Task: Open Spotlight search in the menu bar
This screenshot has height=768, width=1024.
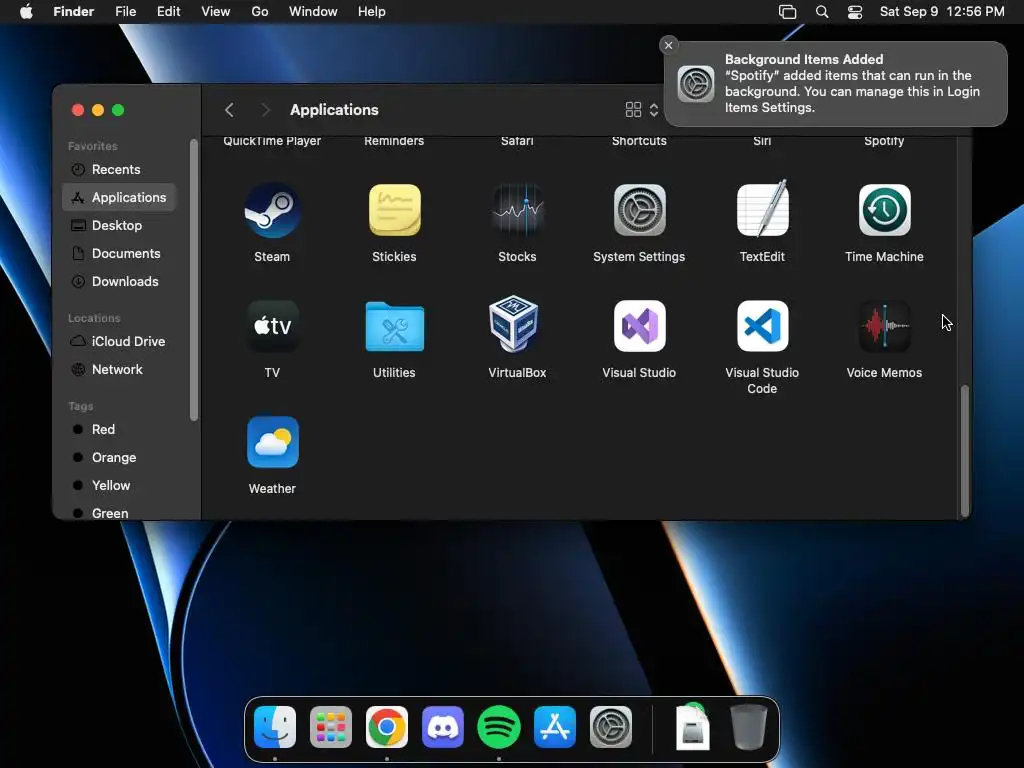Action: pos(822,12)
